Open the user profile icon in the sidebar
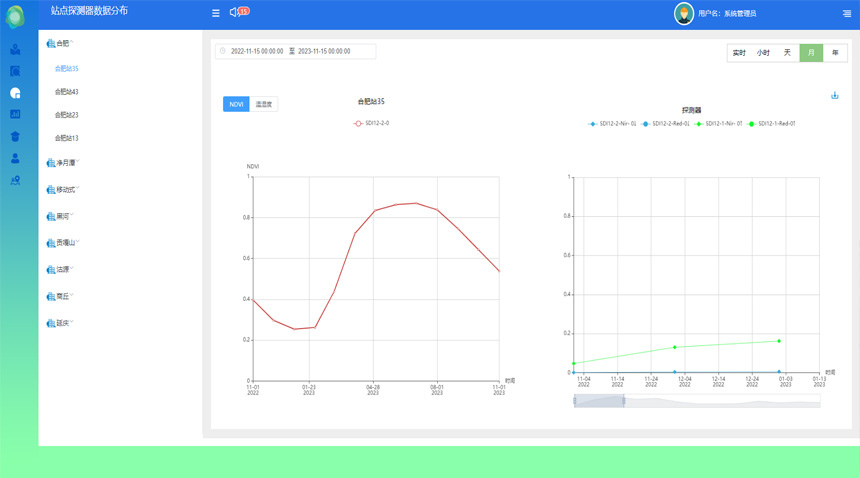This screenshot has width=860, height=478. tap(15, 158)
